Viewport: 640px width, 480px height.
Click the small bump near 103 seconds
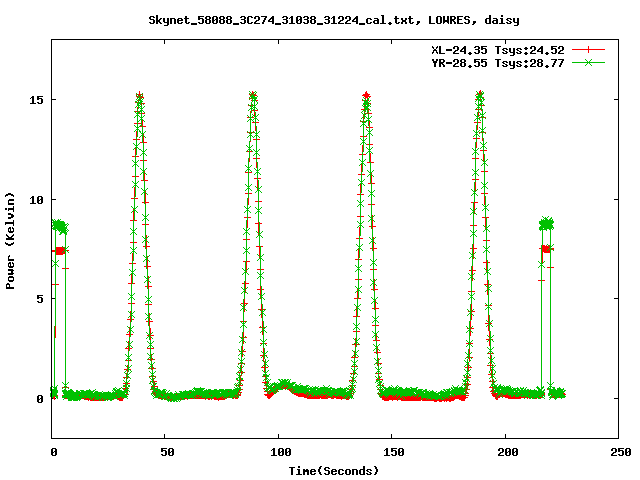pos(284,384)
